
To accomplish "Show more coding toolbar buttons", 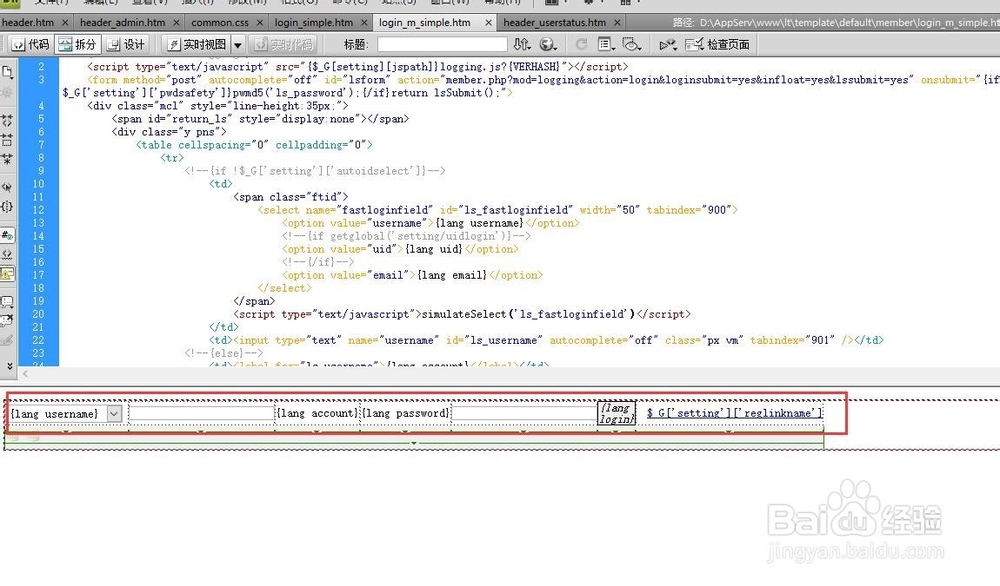I will coord(9,366).
